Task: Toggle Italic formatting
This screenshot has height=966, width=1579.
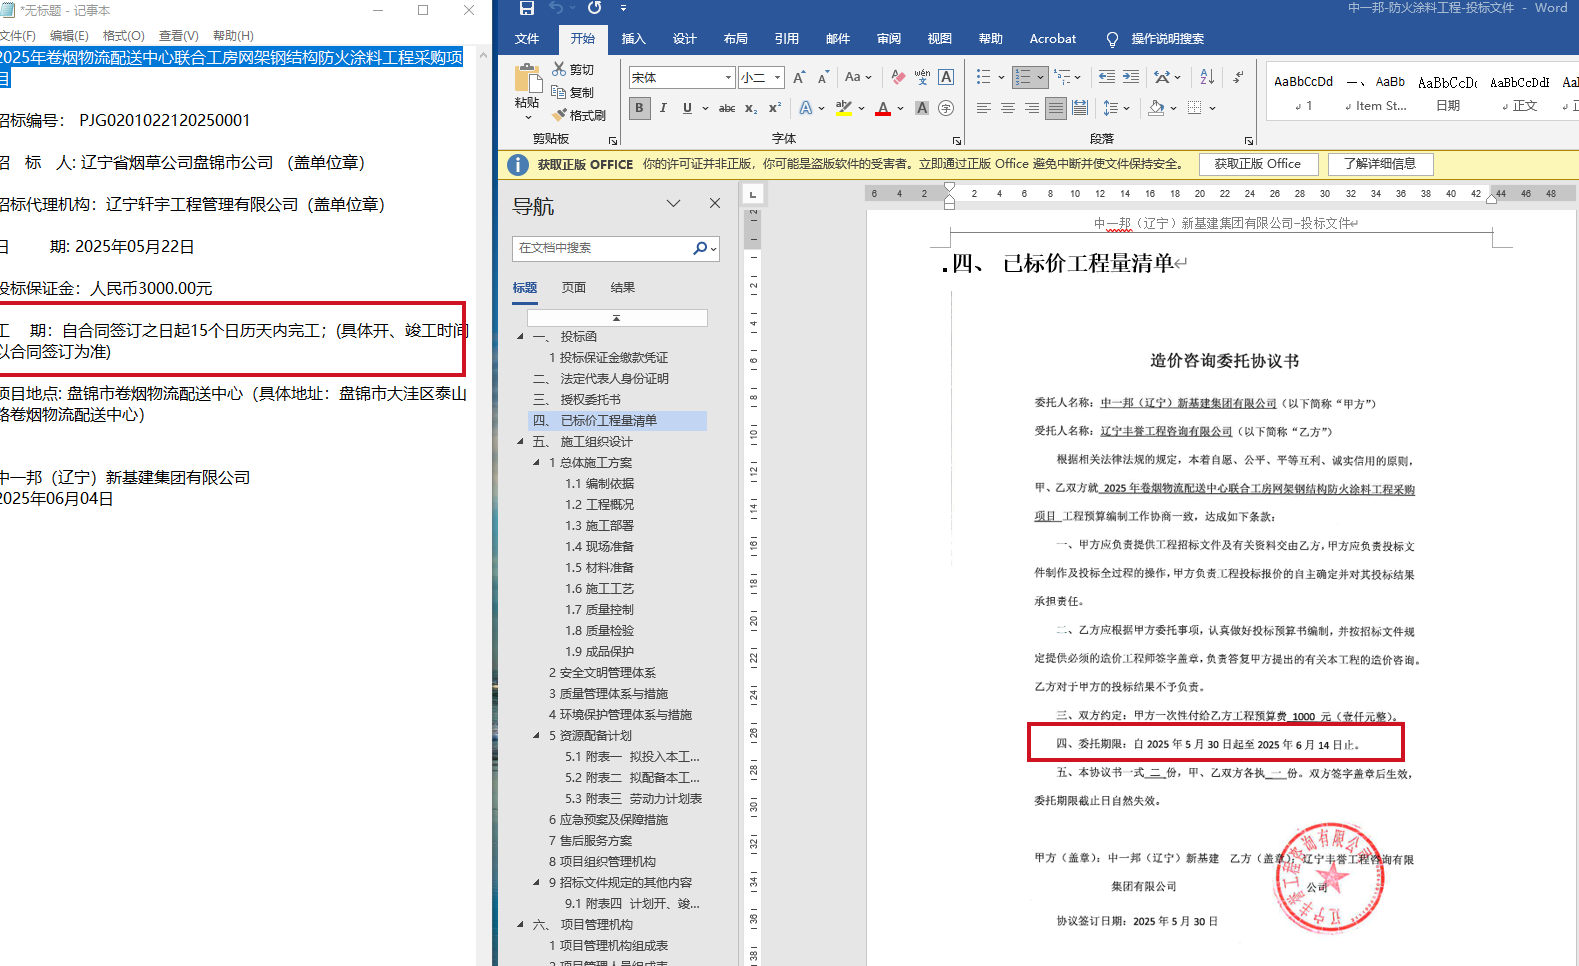Action: pos(663,108)
